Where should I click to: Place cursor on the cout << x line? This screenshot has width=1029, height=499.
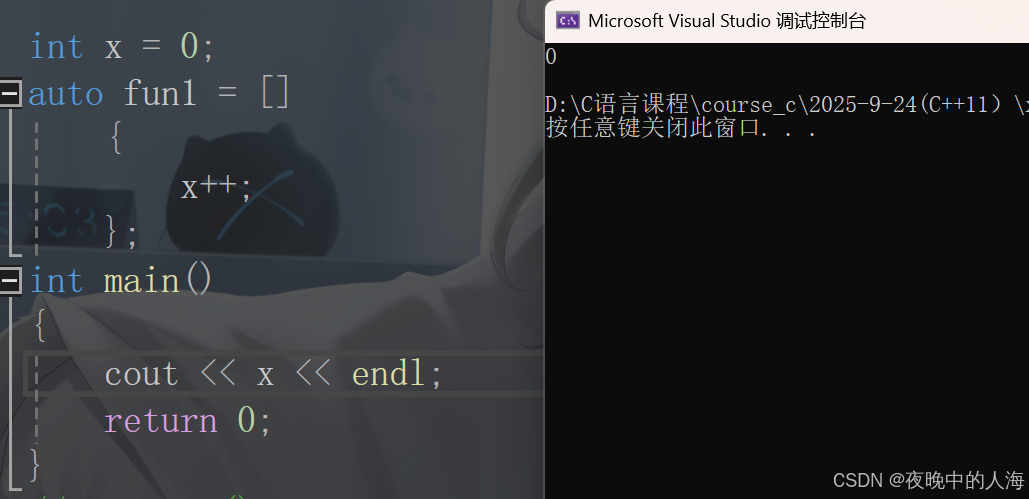click(284, 374)
